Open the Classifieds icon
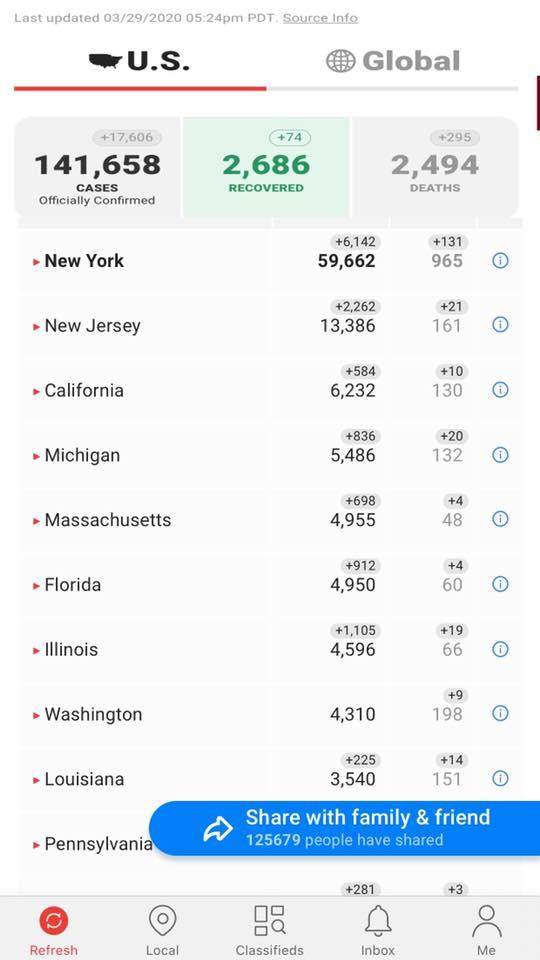 [x=269, y=920]
